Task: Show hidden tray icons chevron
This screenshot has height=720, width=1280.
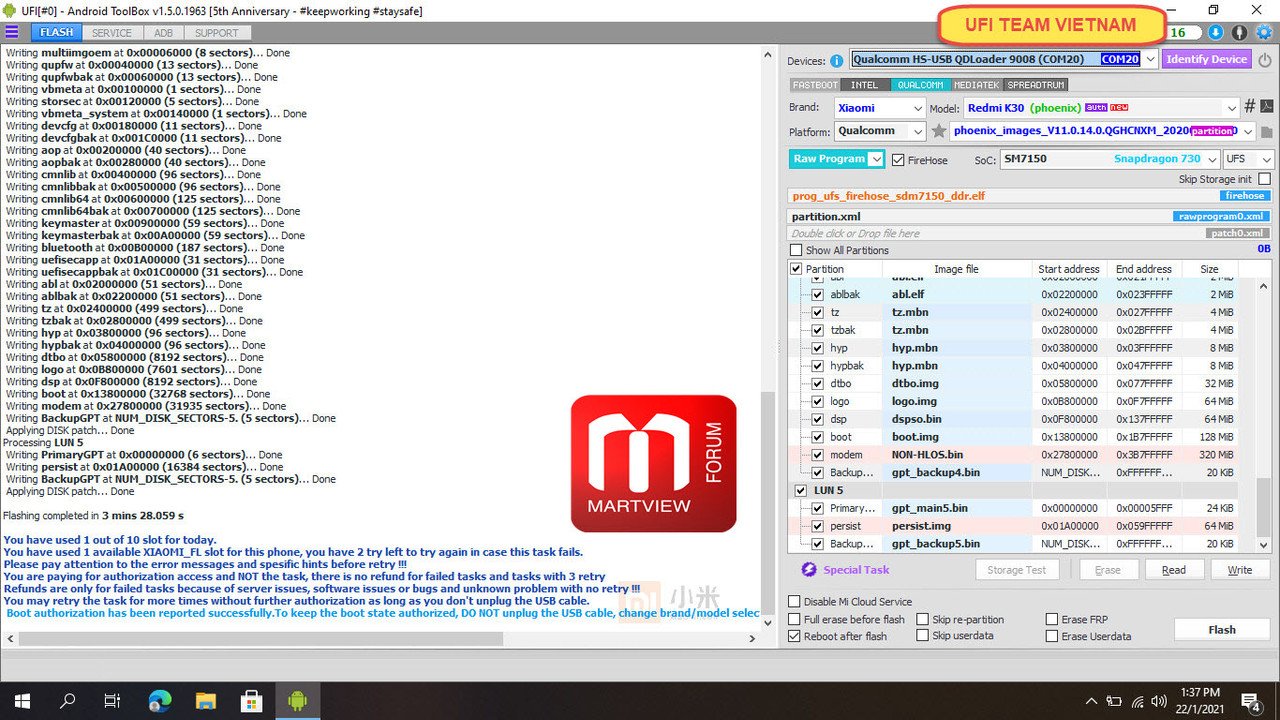Action: [1092, 701]
